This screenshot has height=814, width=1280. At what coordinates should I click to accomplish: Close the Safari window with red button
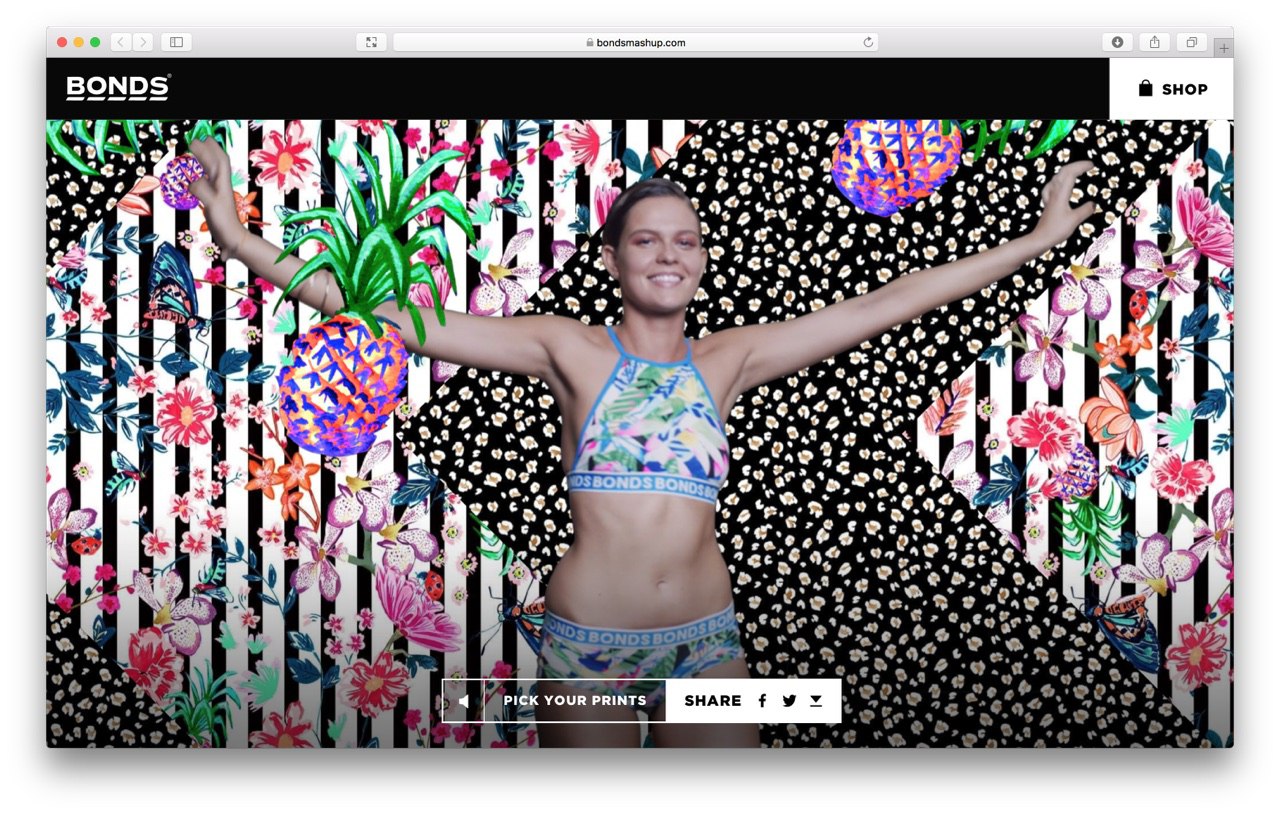tap(62, 42)
